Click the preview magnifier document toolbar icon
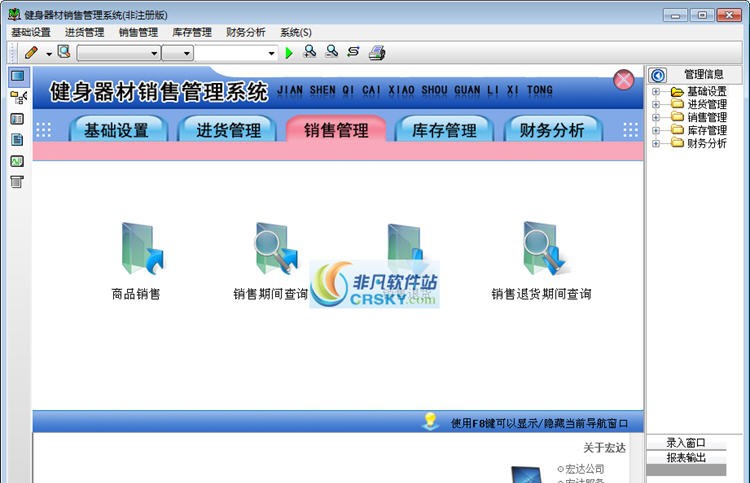The image size is (750, 483). (x=64, y=52)
